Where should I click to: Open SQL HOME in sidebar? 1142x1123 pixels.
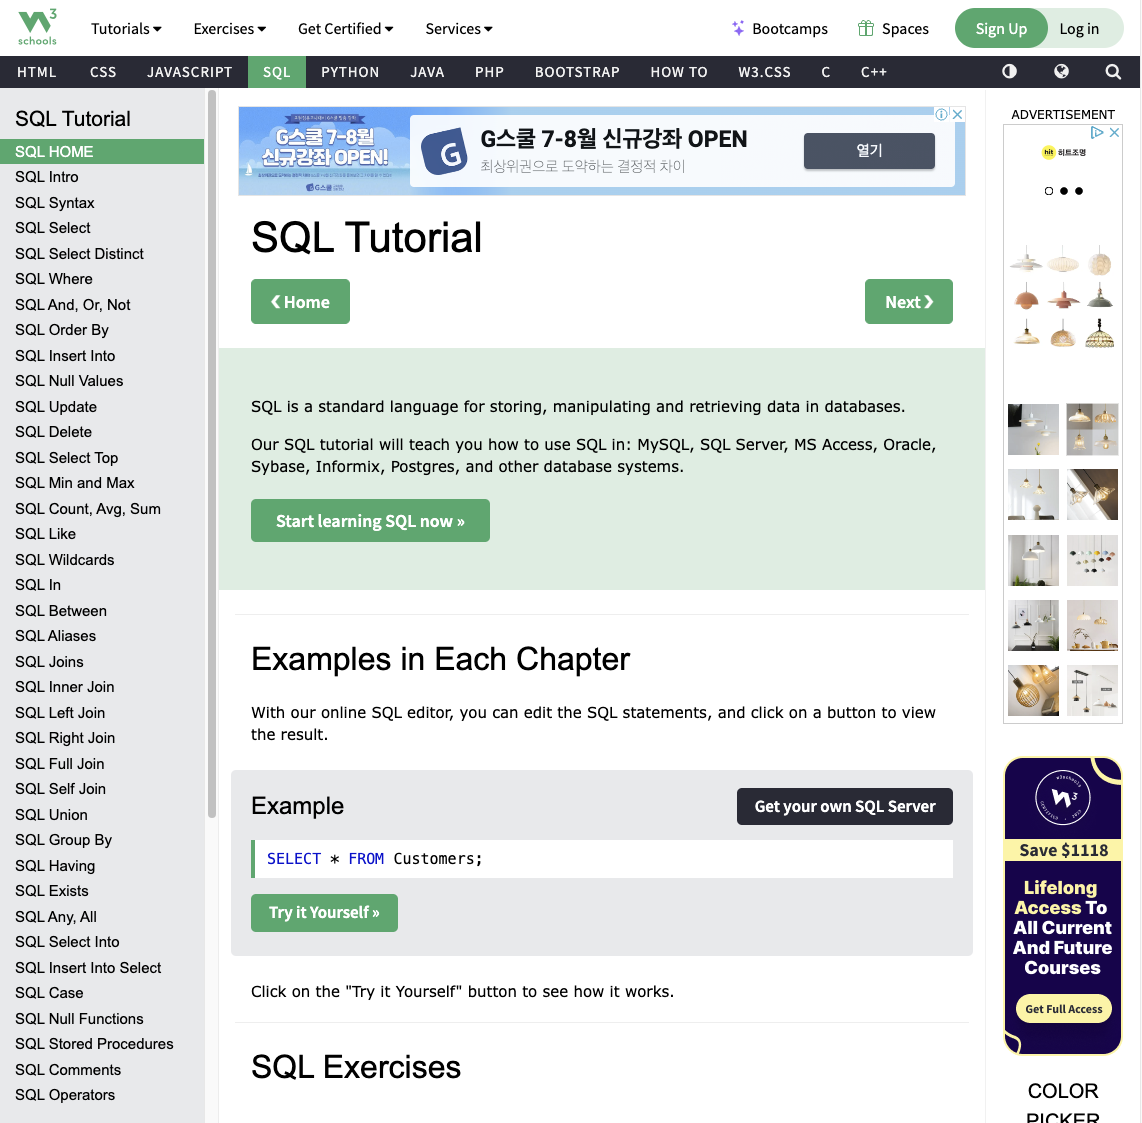[102, 151]
